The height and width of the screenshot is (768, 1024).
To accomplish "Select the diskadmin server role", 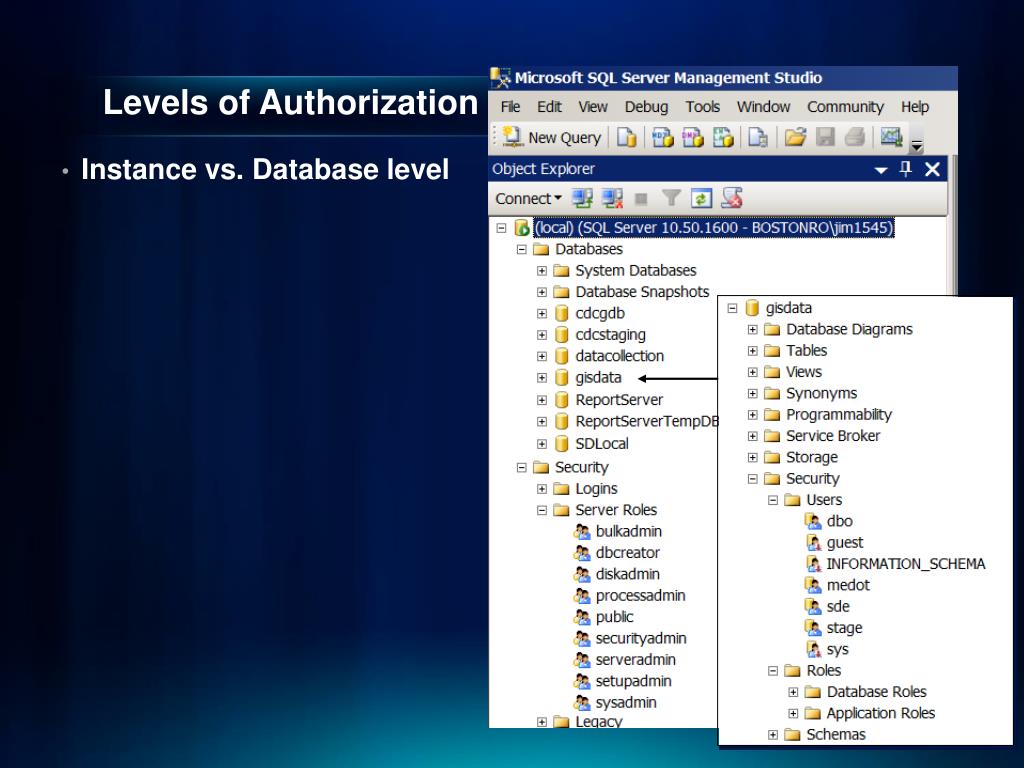I will (x=628, y=574).
